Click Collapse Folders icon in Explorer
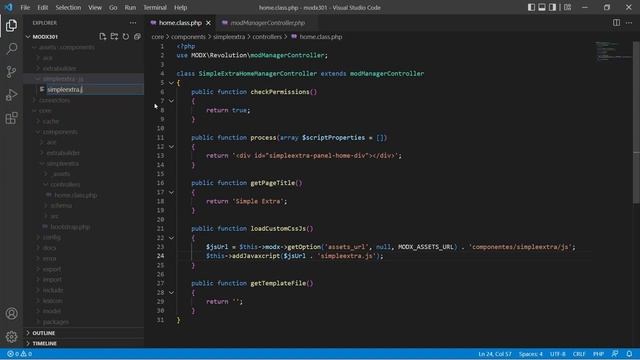 point(137,37)
